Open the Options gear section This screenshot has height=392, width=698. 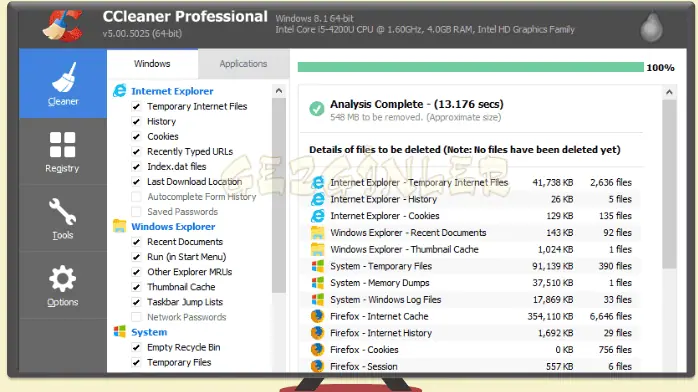(x=63, y=285)
